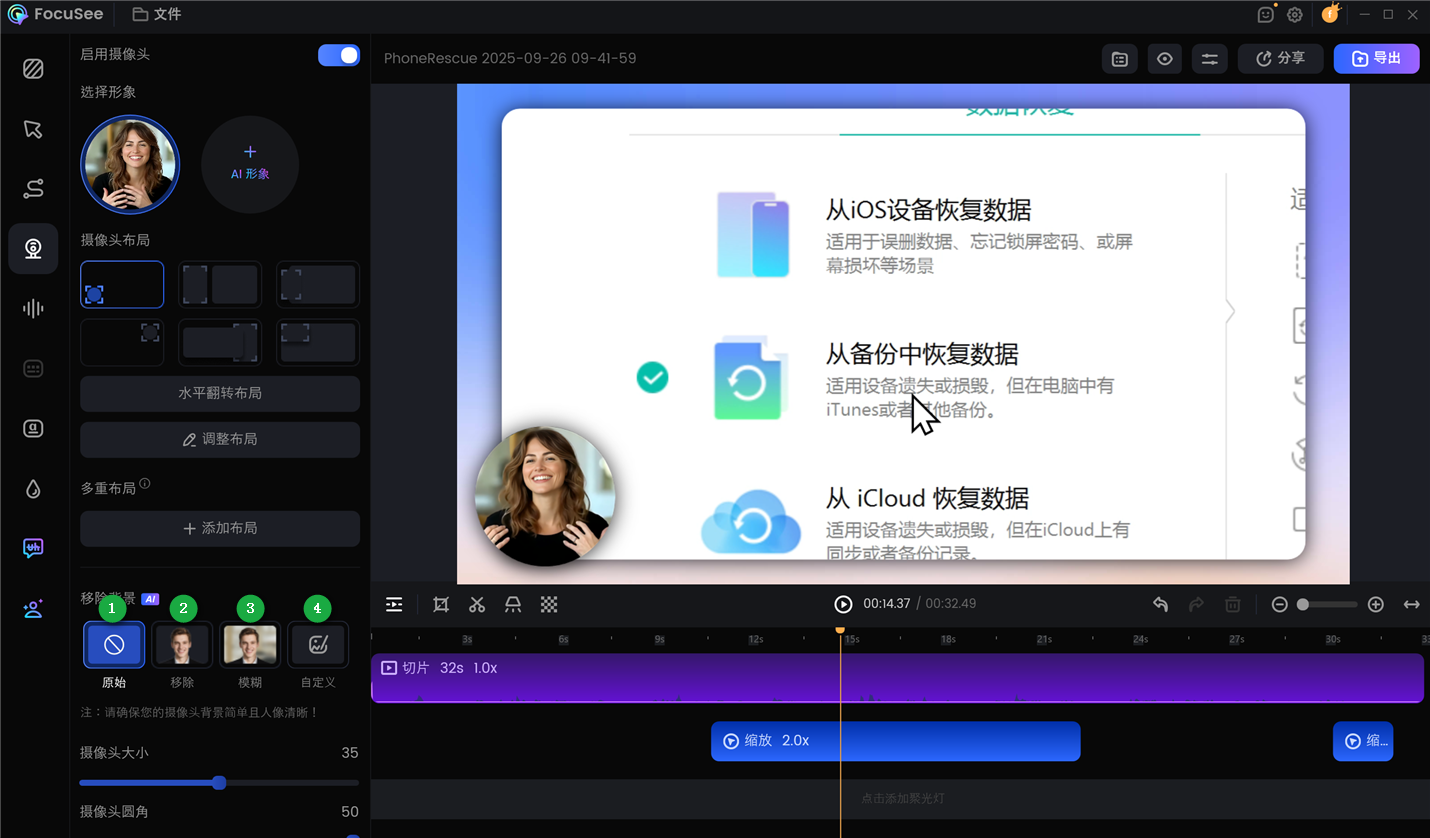Open the keystroke panel in the left sidebar
Viewport: 1430px width, 838px height.
click(x=33, y=368)
